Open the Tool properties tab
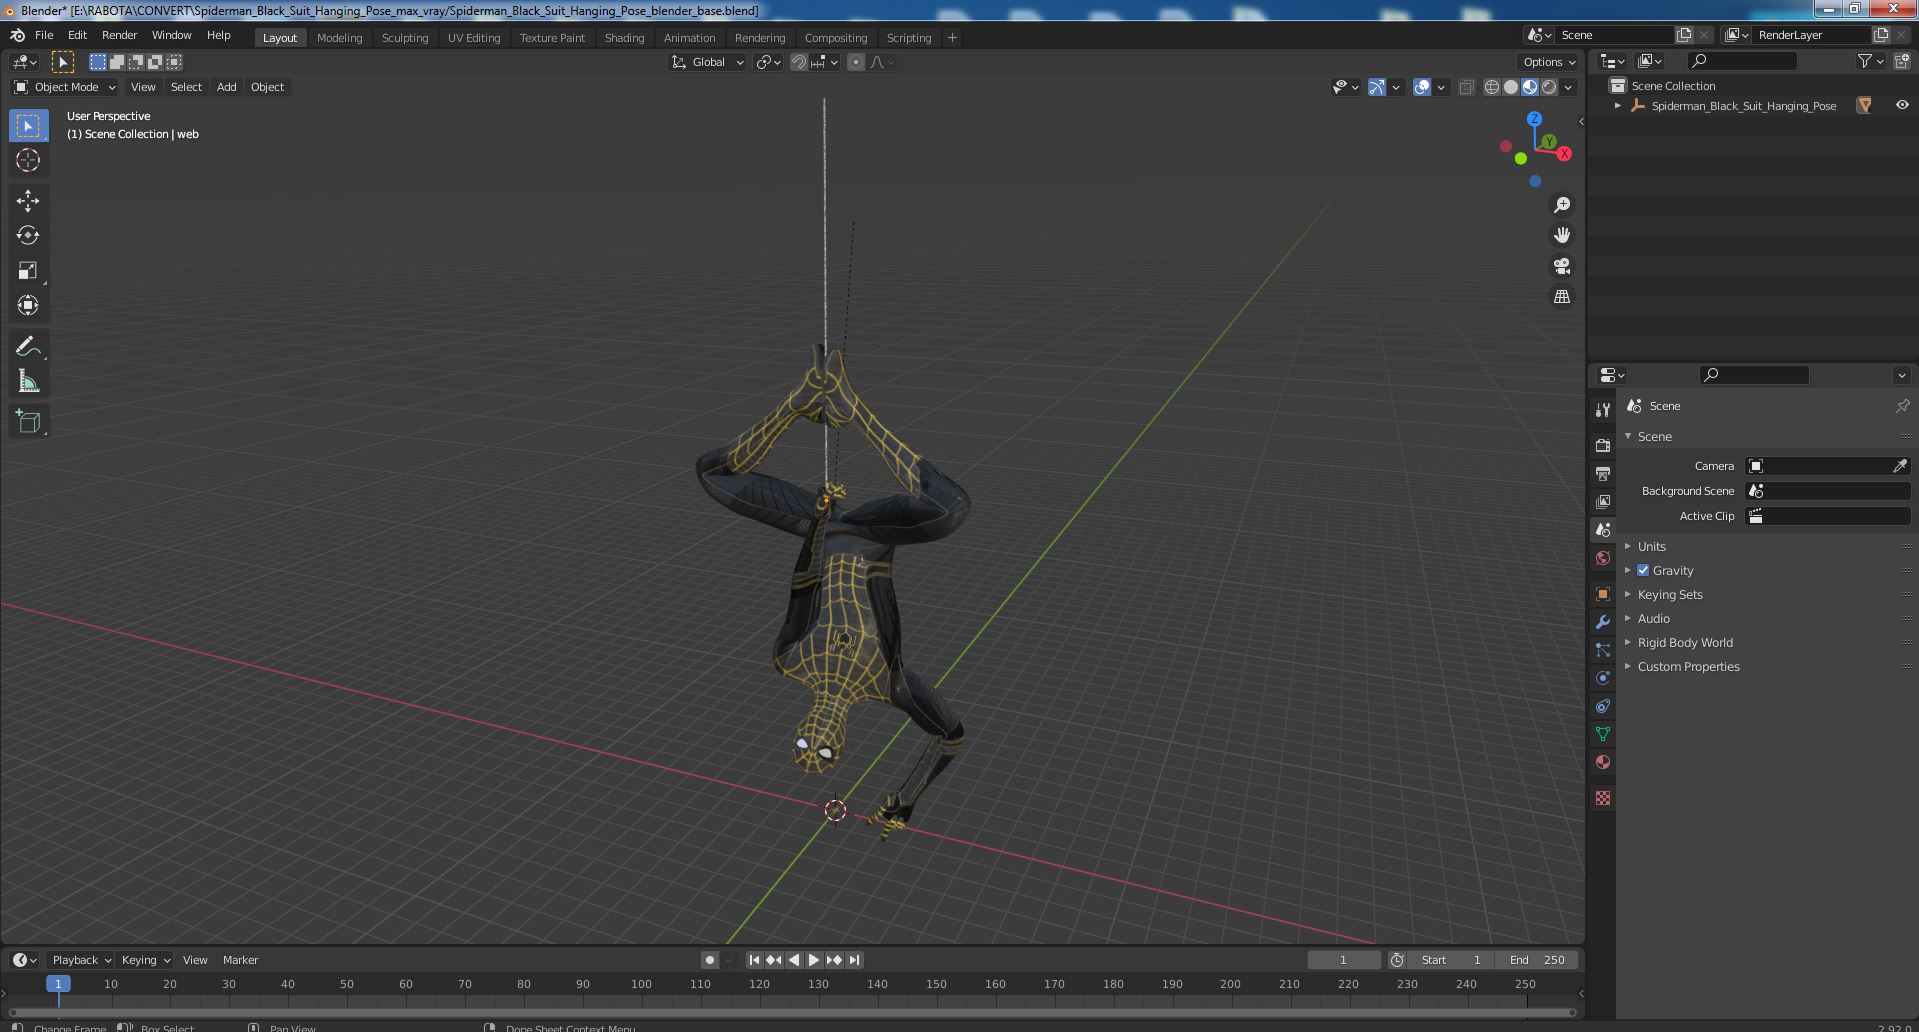This screenshot has width=1919, height=1032. point(1603,410)
